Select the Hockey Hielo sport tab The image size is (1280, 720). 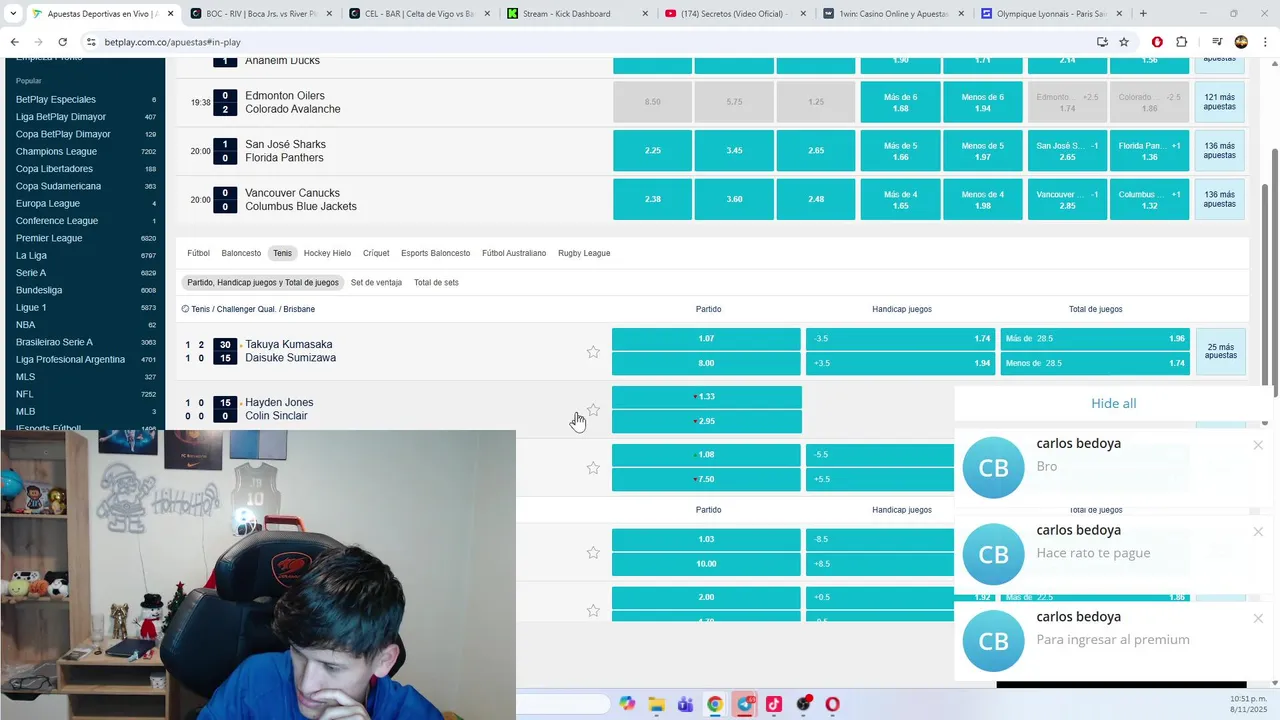[327, 253]
